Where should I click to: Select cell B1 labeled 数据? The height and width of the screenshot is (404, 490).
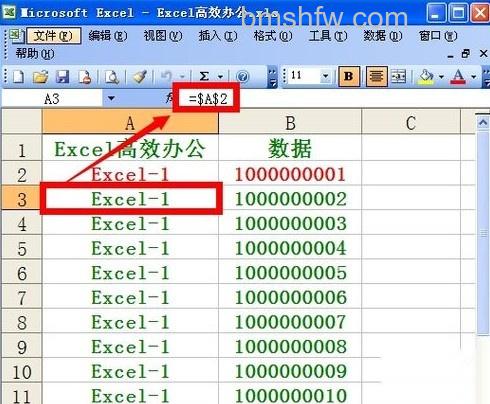(x=290, y=148)
